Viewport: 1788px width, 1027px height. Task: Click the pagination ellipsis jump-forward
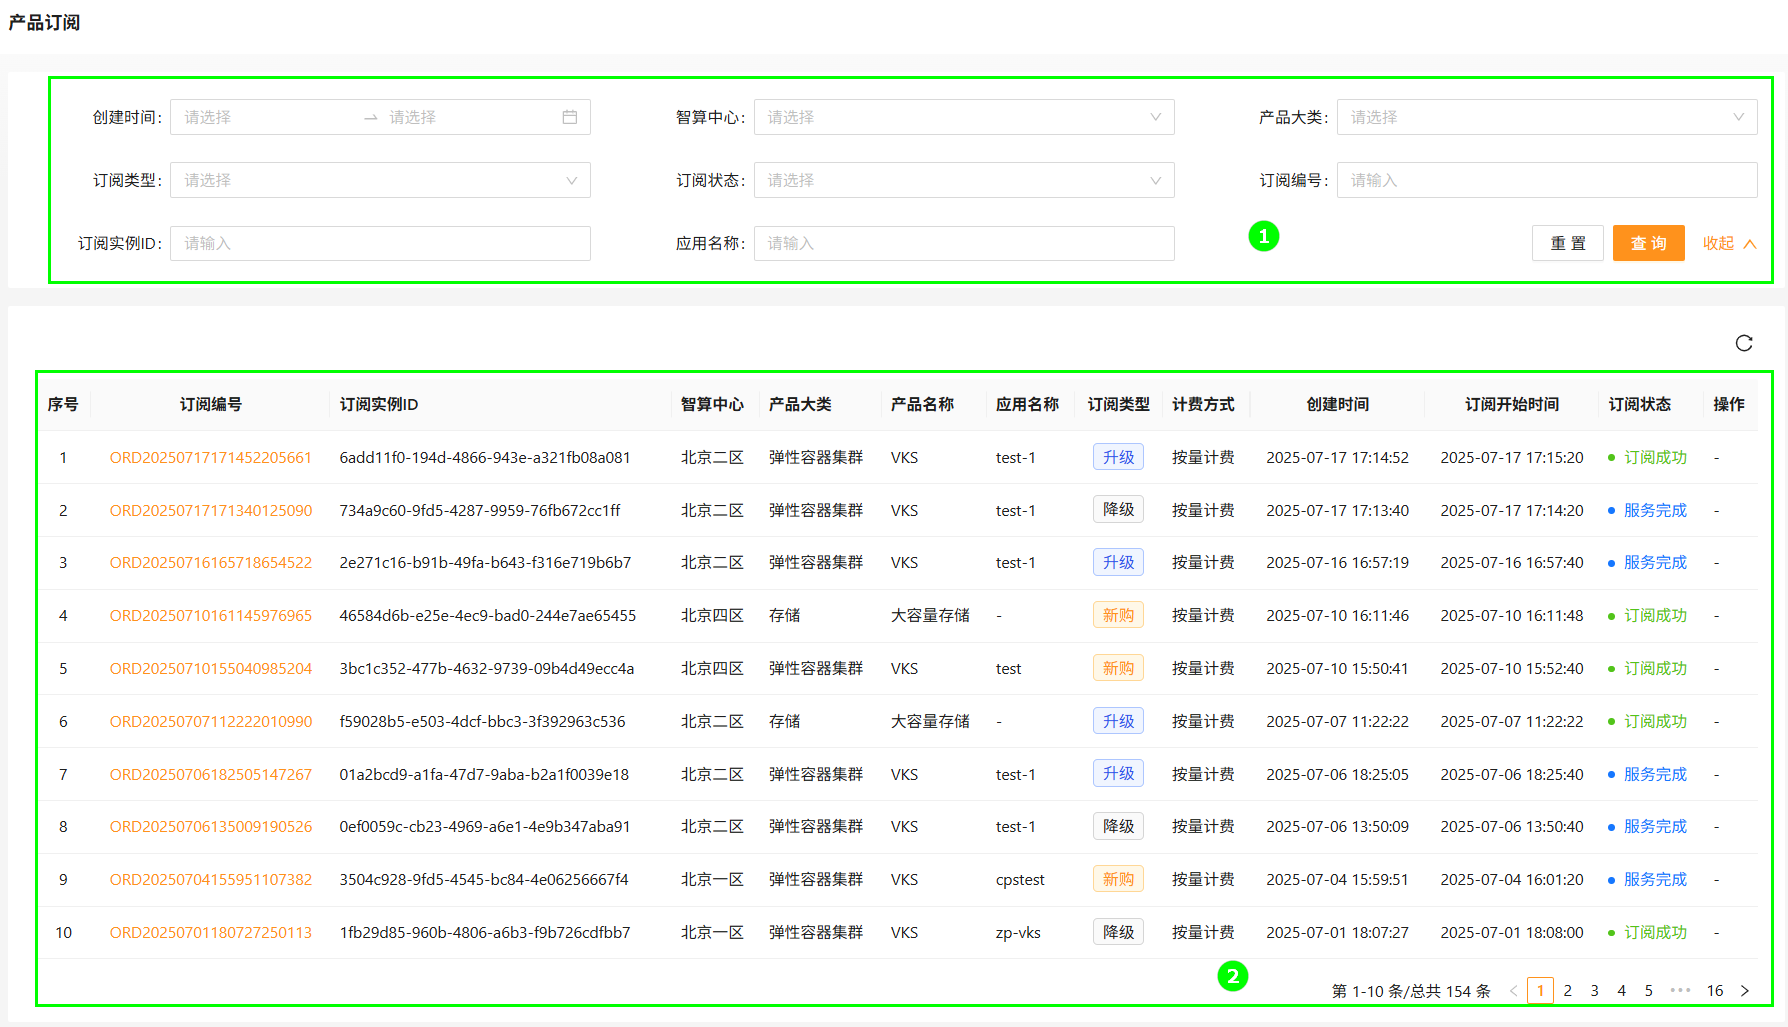click(x=1680, y=990)
